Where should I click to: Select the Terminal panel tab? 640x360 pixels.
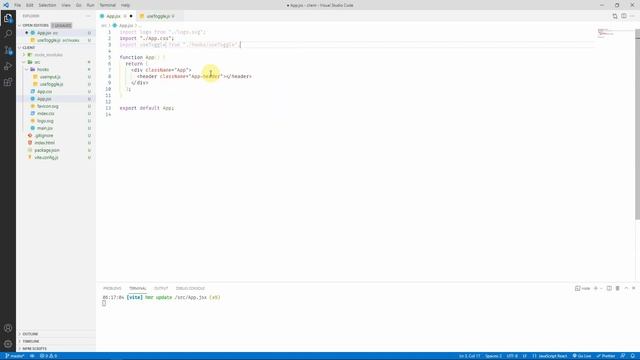[x=138, y=288]
